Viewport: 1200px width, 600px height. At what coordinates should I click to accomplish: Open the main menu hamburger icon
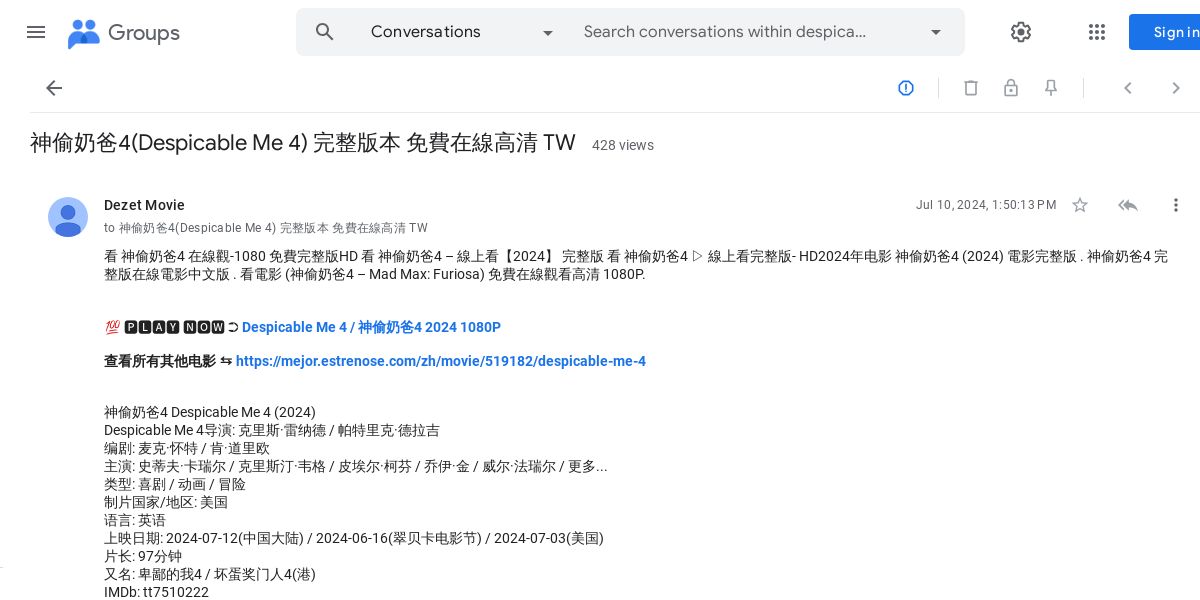pyautogui.click(x=36, y=32)
